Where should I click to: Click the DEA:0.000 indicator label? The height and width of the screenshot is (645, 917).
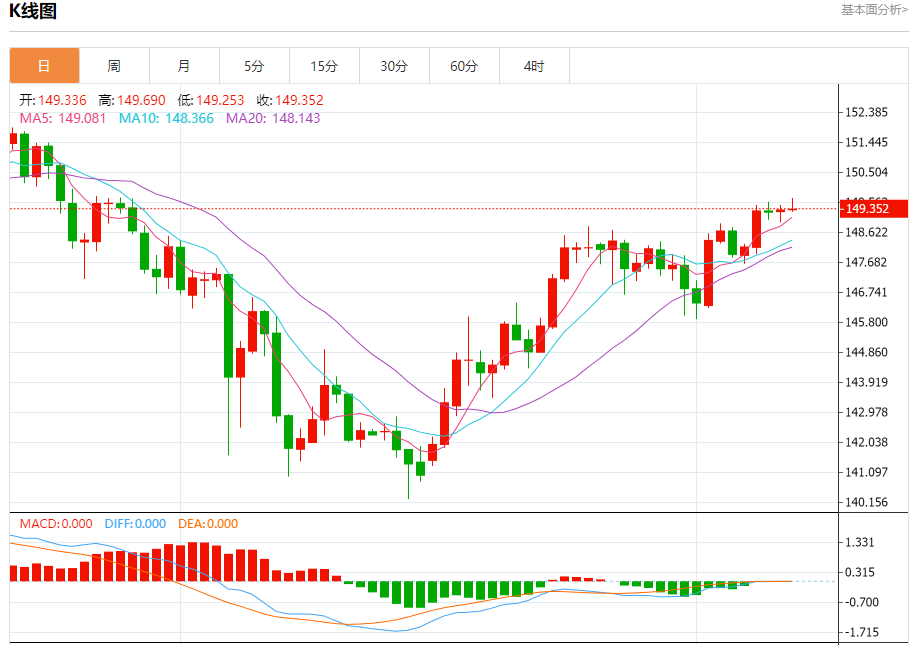pyautogui.click(x=208, y=524)
